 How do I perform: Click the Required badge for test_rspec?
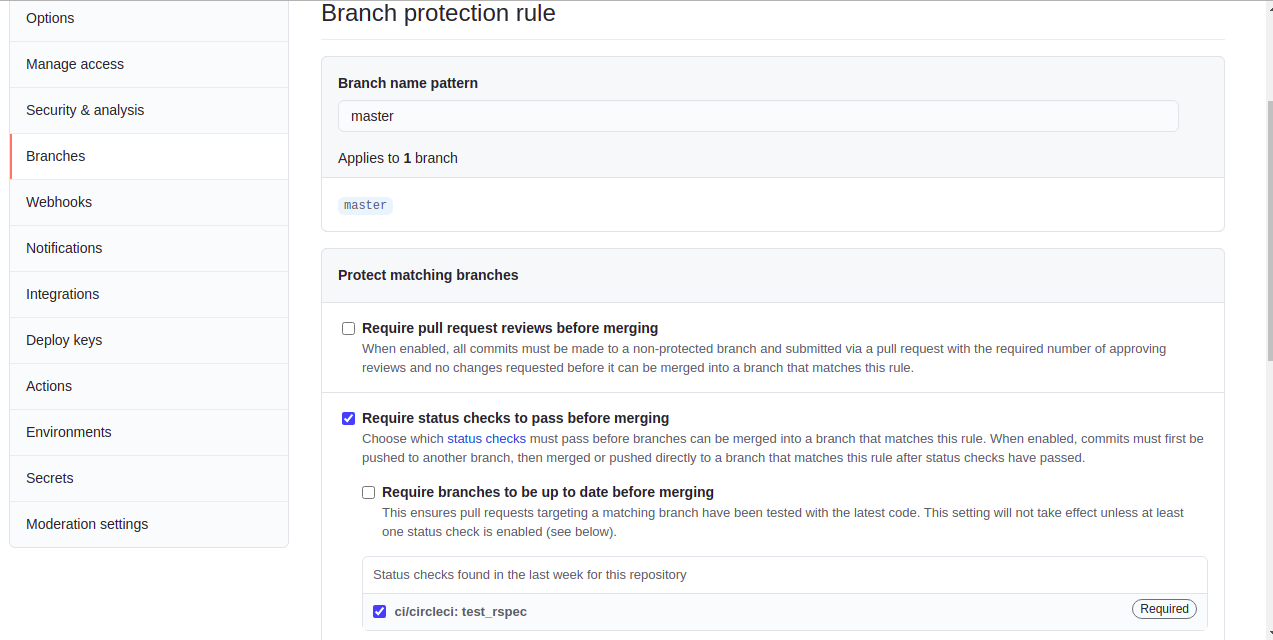click(1164, 609)
